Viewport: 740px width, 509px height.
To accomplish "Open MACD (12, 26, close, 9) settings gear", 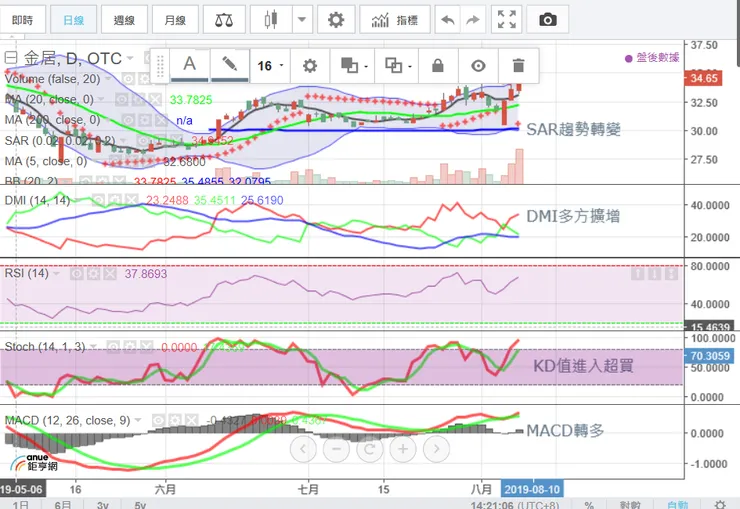I will coord(175,420).
